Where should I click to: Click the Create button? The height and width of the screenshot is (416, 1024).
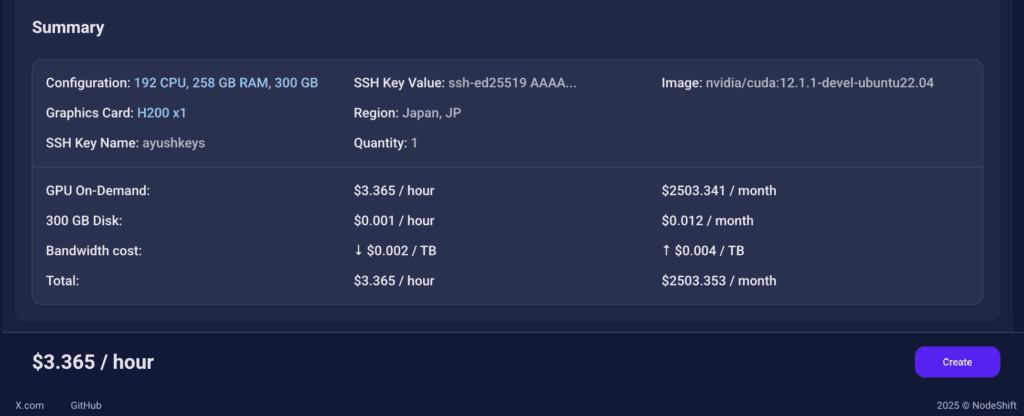(x=956, y=362)
